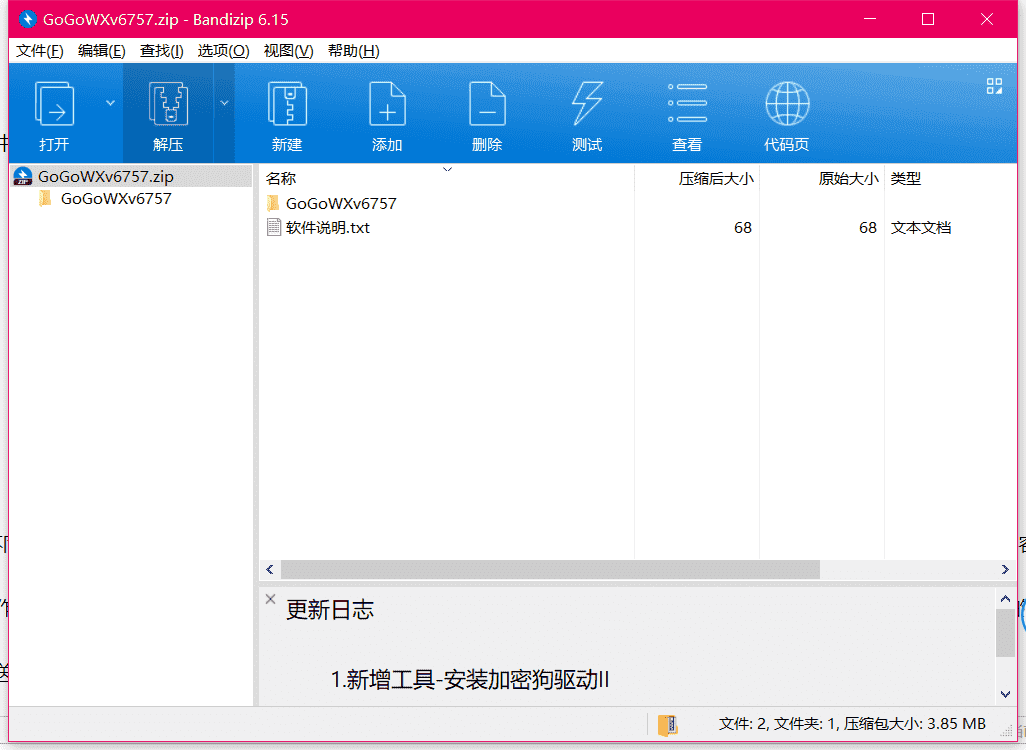Viewport: 1026px width, 750px height.
Task: Select GoGoWXv6757 folder in file list
Action: tap(341, 204)
